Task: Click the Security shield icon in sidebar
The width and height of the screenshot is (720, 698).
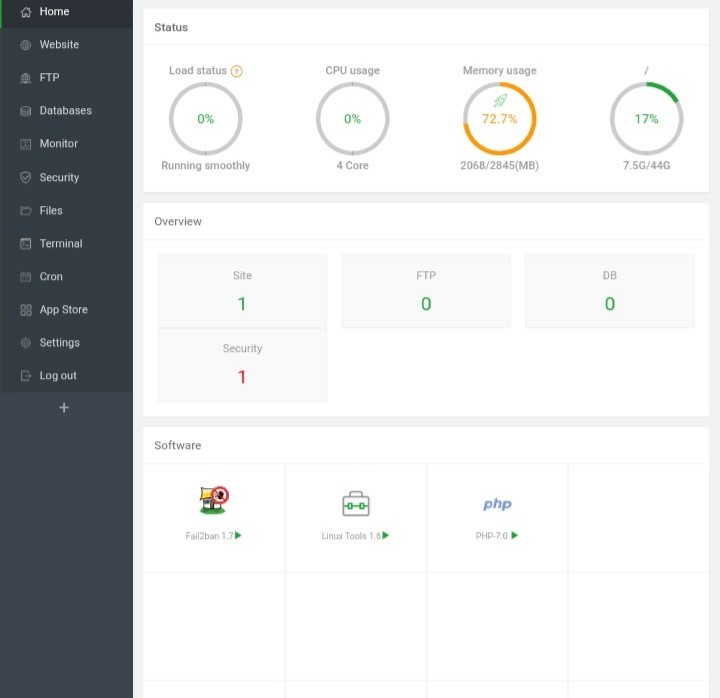Action: click(x=26, y=178)
